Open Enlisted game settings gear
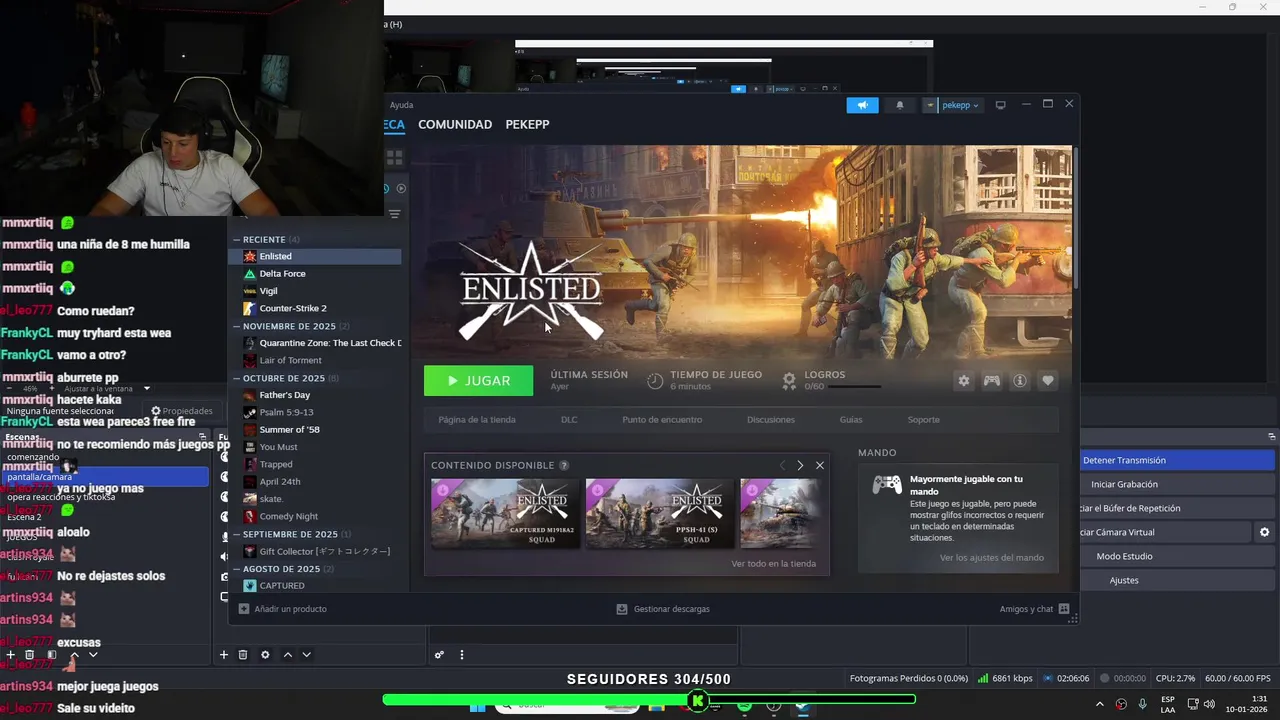Viewport: 1280px width, 720px height. pos(963,381)
